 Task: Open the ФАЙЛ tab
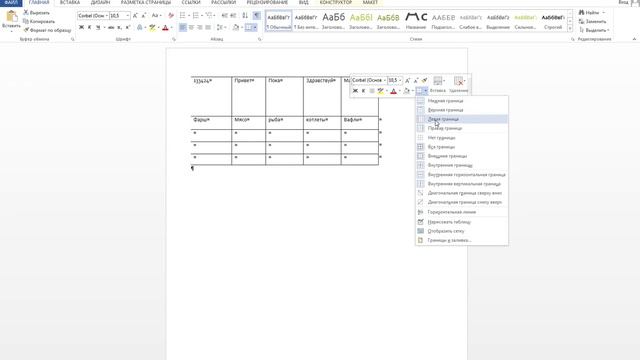[11, 2]
